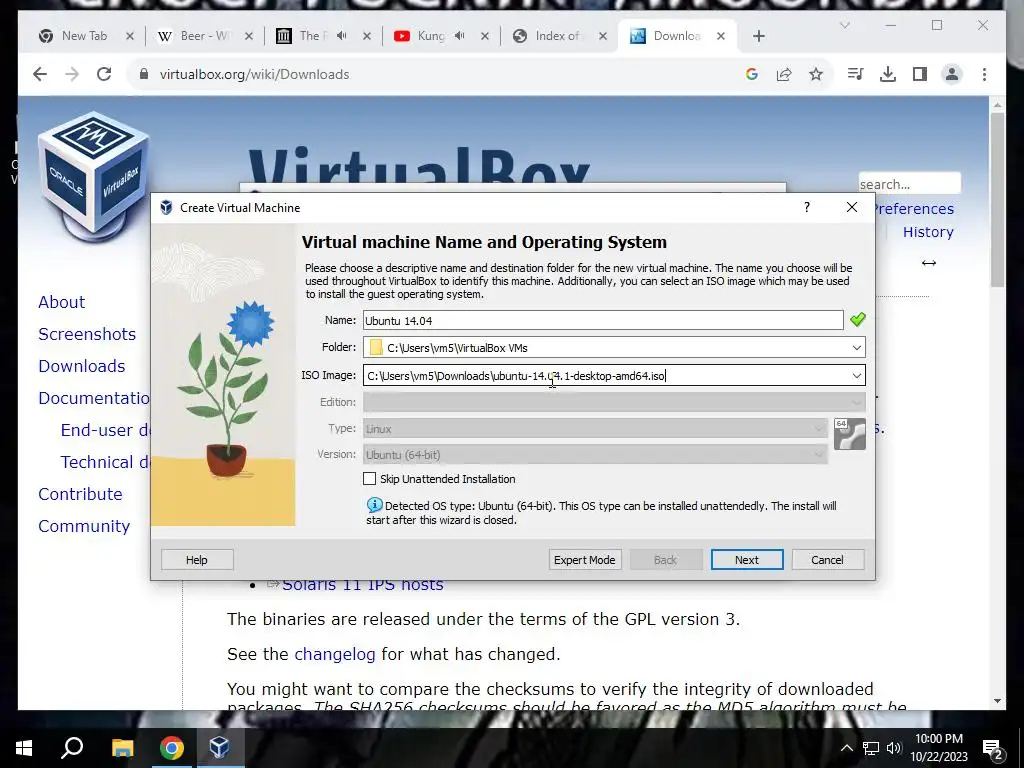Open the About sidebar link

[x=61, y=302]
